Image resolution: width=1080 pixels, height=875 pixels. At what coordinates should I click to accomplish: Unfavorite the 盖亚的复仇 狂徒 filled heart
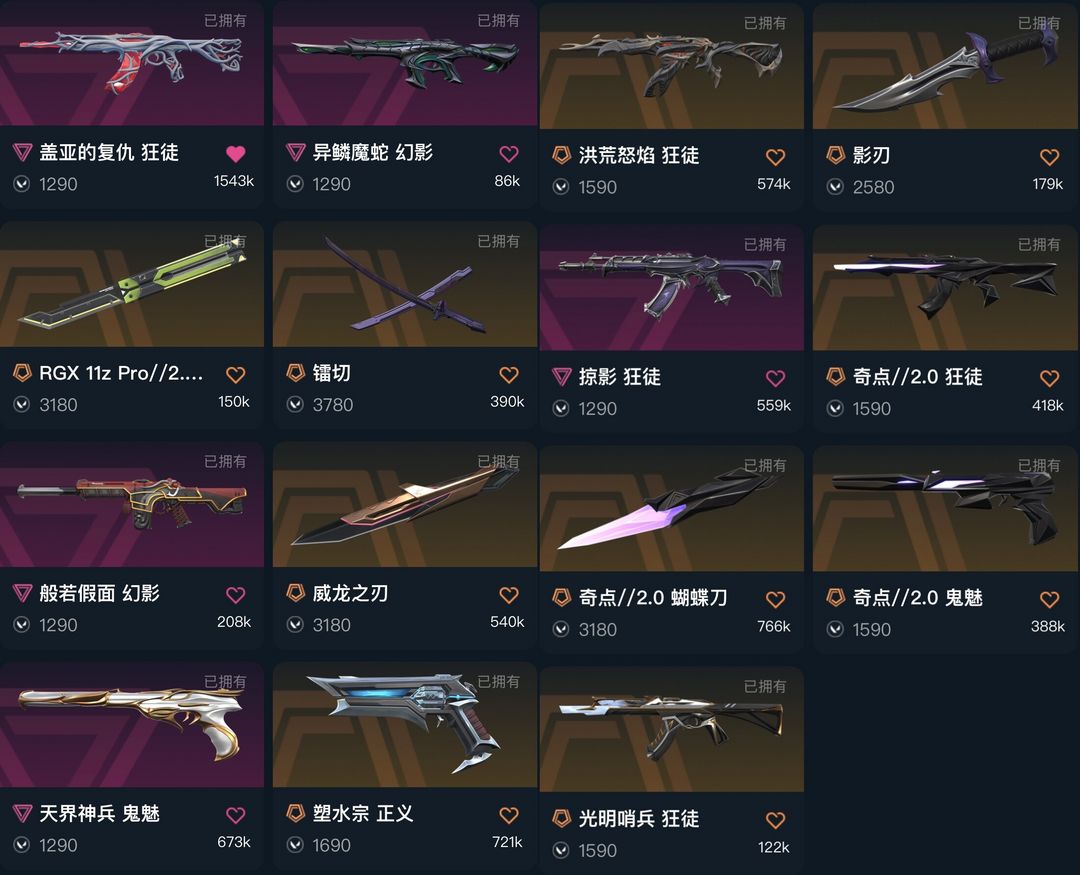(x=236, y=154)
